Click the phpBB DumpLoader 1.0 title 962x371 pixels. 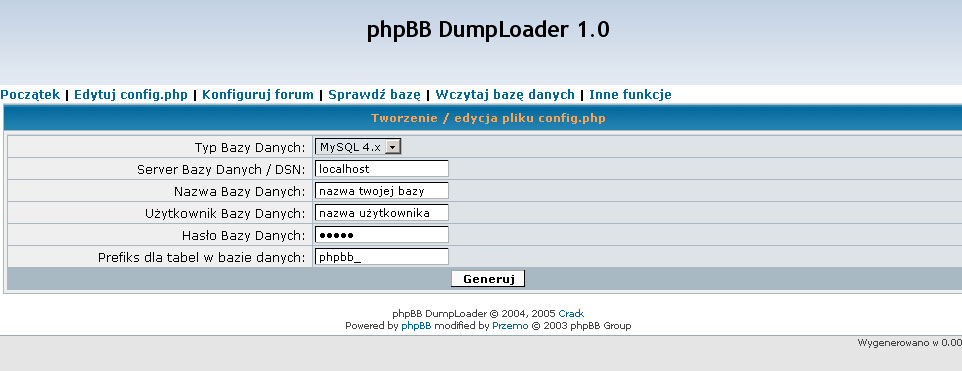488,29
